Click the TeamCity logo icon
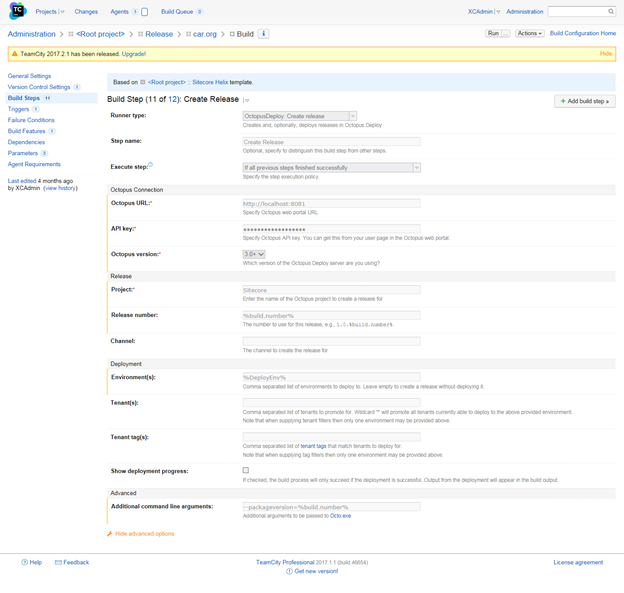Image resolution: width=624 pixels, height=593 pixels. (x=18, y=11)
